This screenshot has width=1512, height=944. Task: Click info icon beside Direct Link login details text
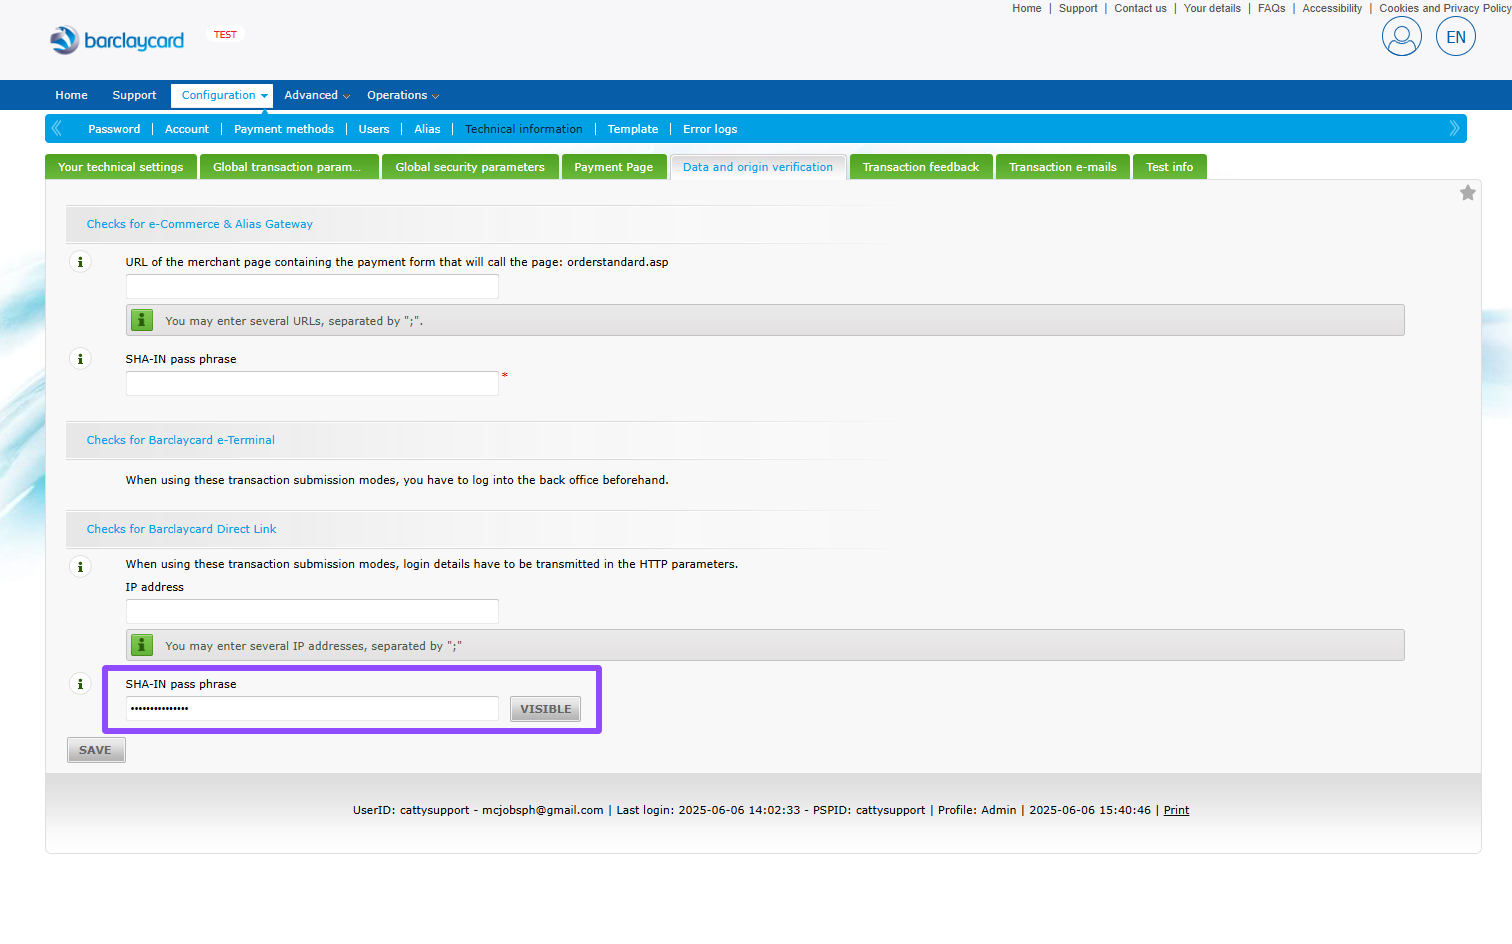click(x=80, y=567)
